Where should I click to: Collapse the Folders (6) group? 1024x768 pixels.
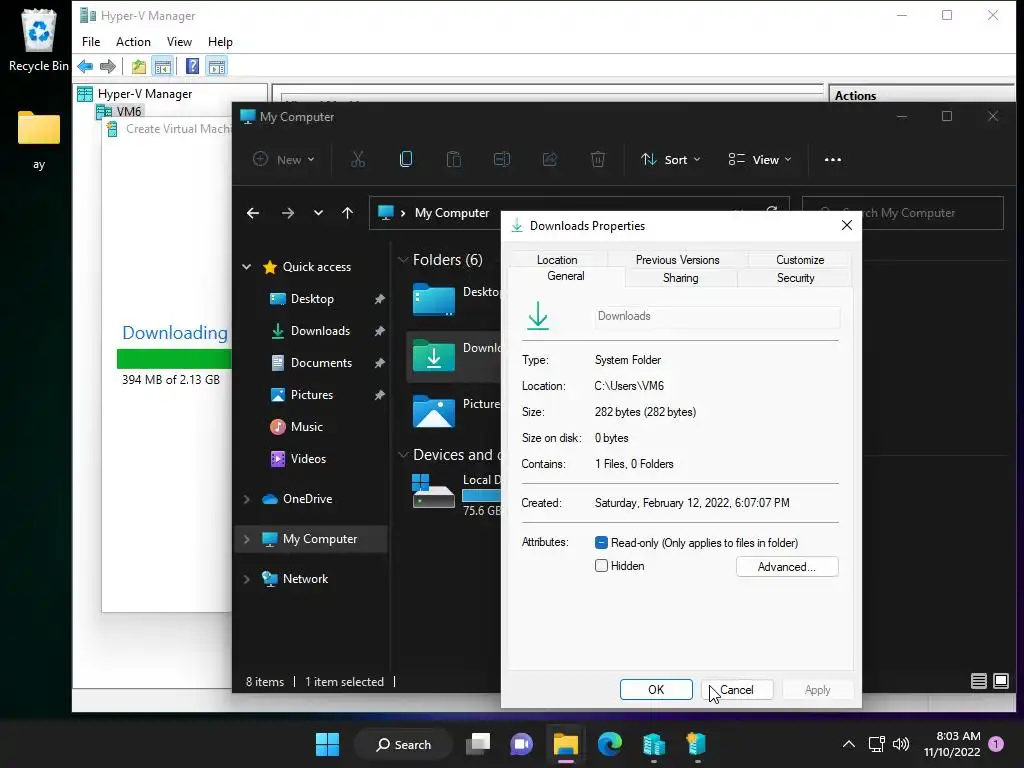pyautogui.click(x=403, y=260)
